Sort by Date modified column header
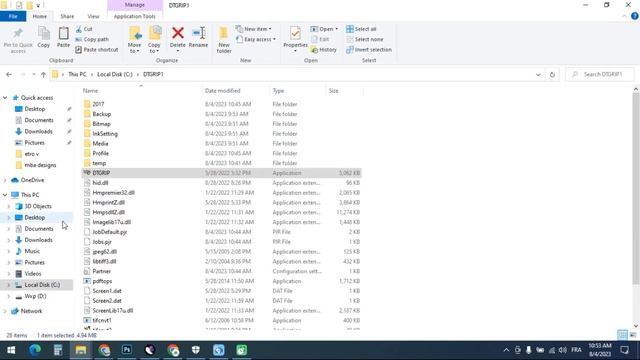Screen dimensions: 640x360 click(x=236, y=91)
